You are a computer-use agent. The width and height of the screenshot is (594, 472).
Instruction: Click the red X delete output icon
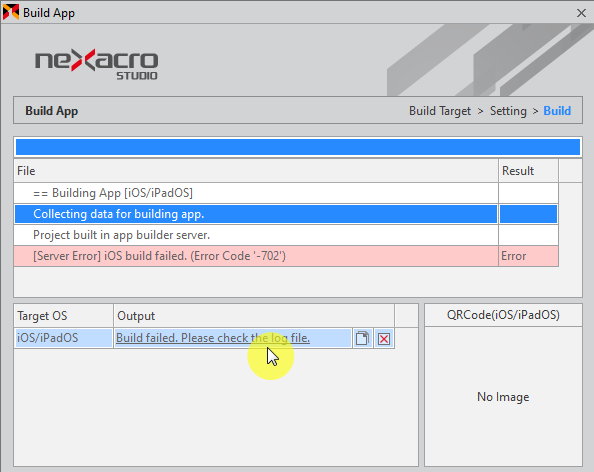[384, 338]
